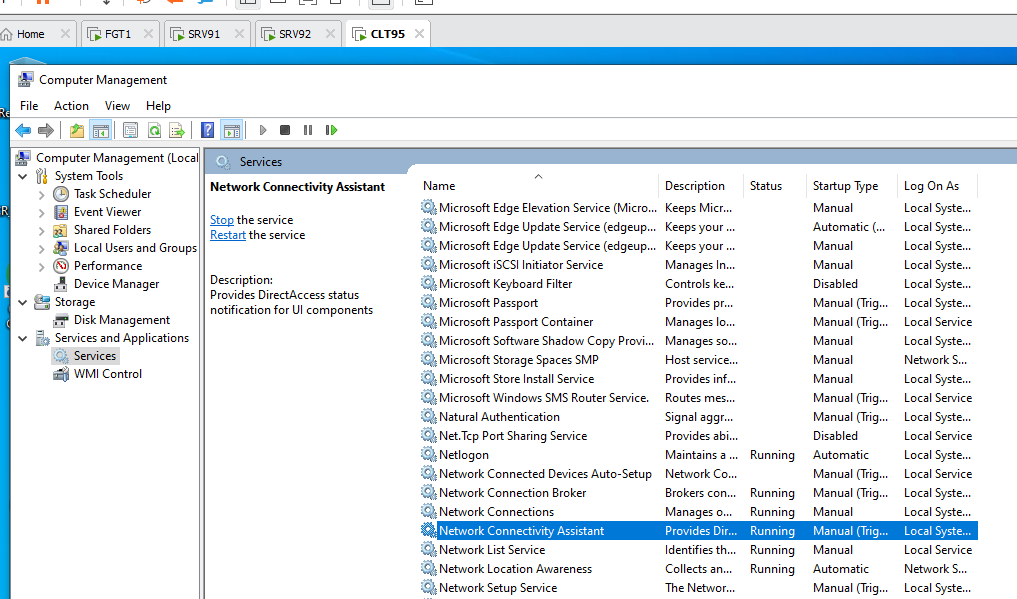Select Computer Management (Local) root node

point(117,158)
